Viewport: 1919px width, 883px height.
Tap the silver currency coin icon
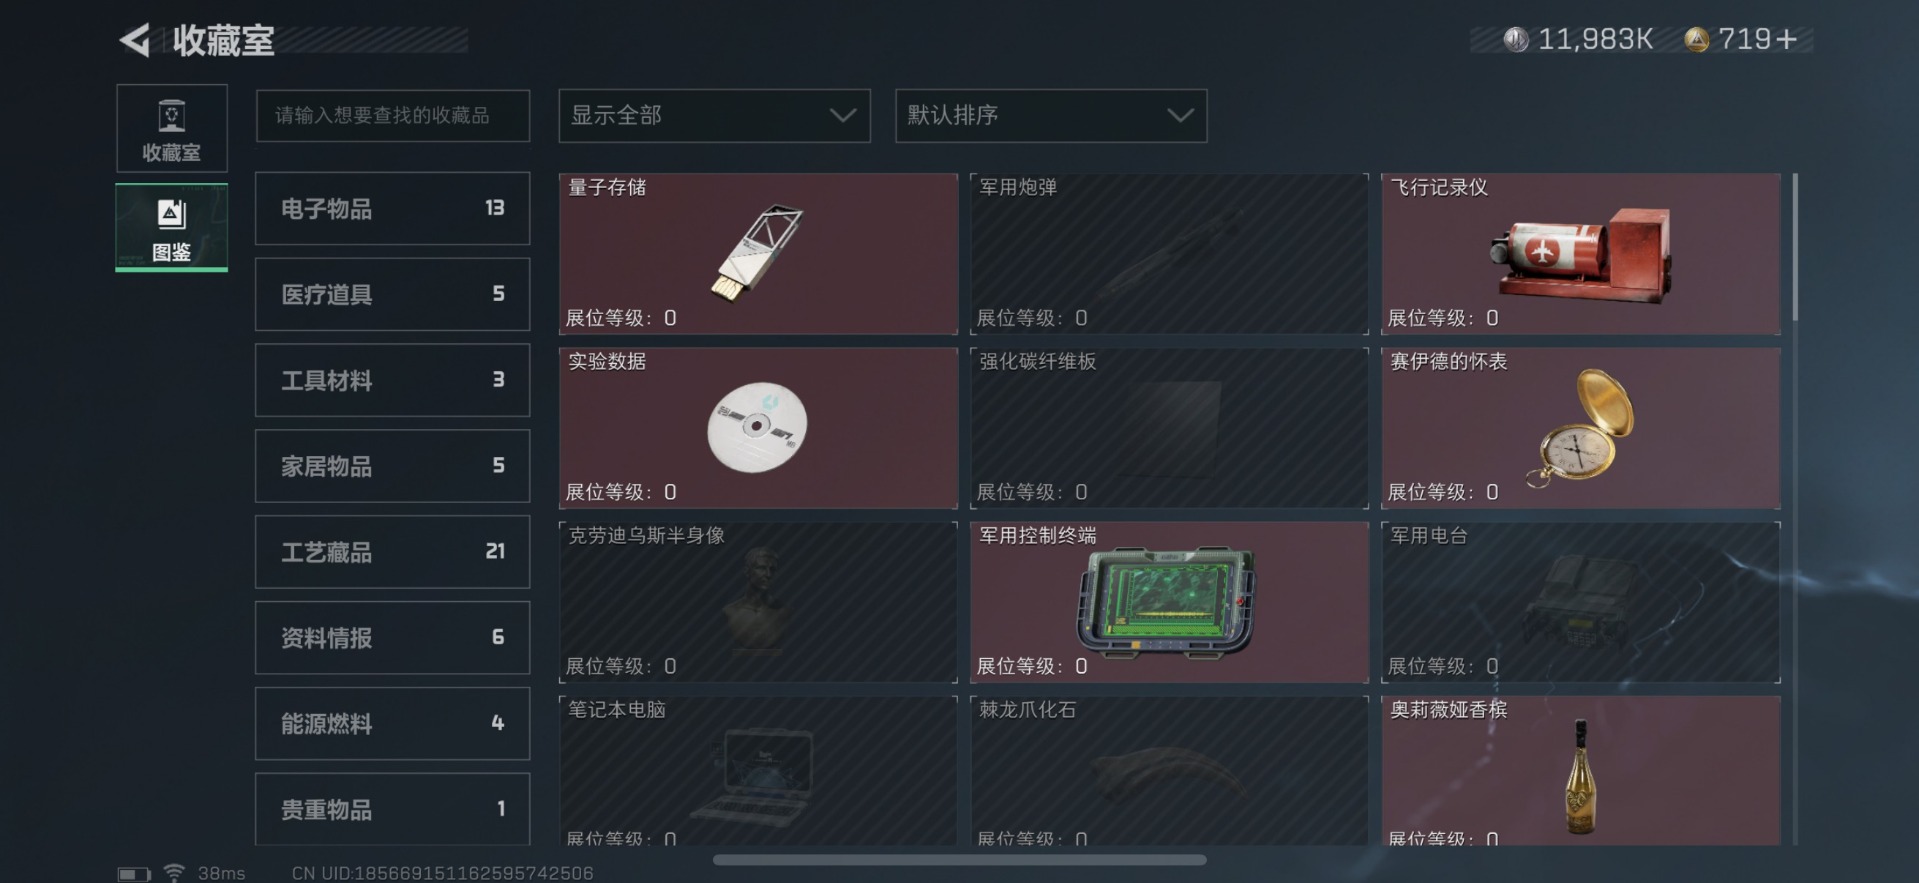[1516, 39]
